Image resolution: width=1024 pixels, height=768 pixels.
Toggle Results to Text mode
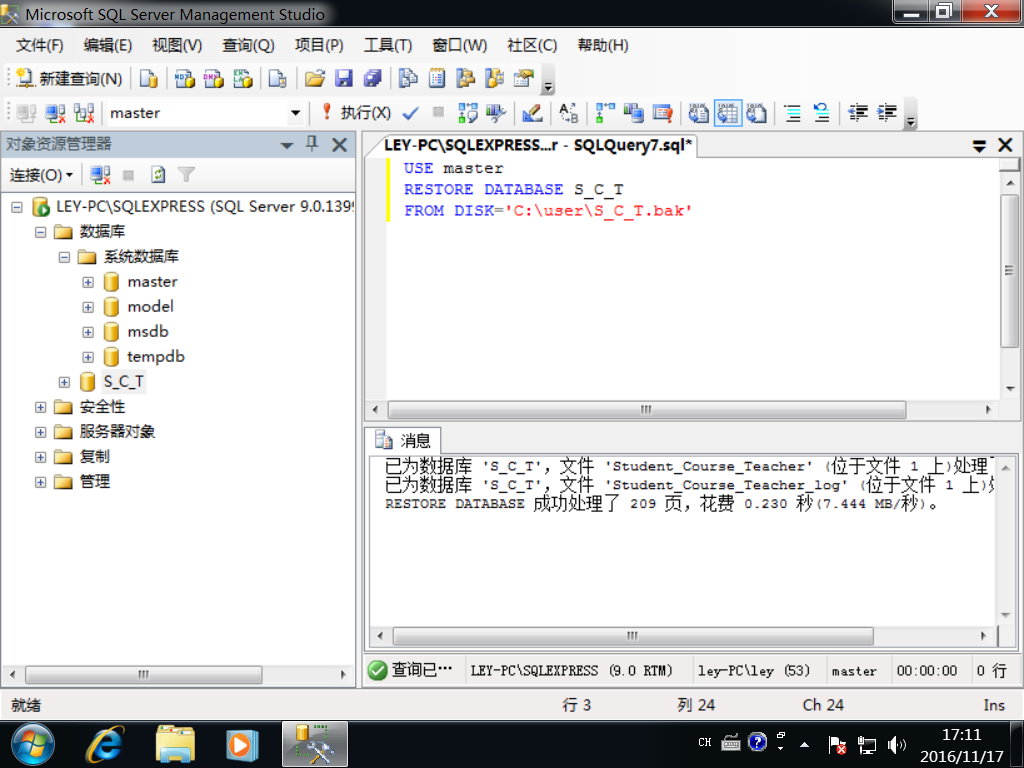[x=698, y=113]
